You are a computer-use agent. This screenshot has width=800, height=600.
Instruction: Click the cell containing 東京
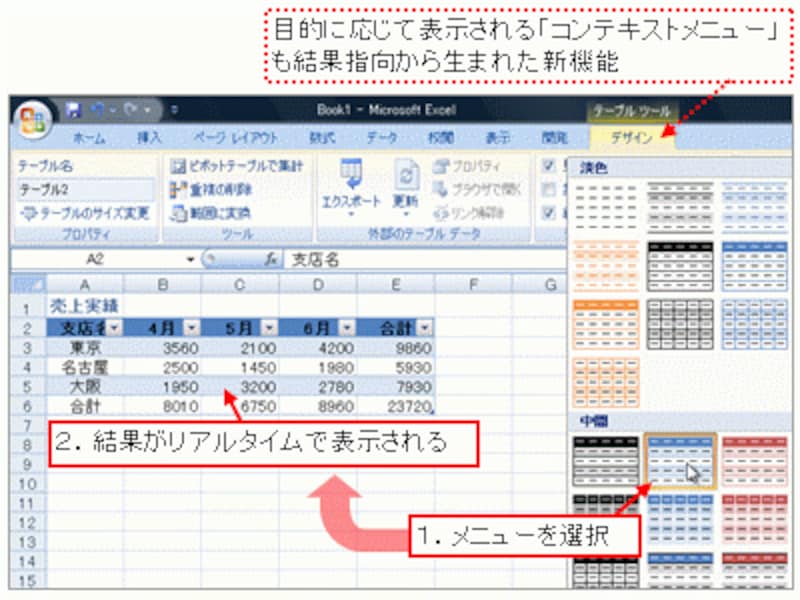[x=85, y=348]
